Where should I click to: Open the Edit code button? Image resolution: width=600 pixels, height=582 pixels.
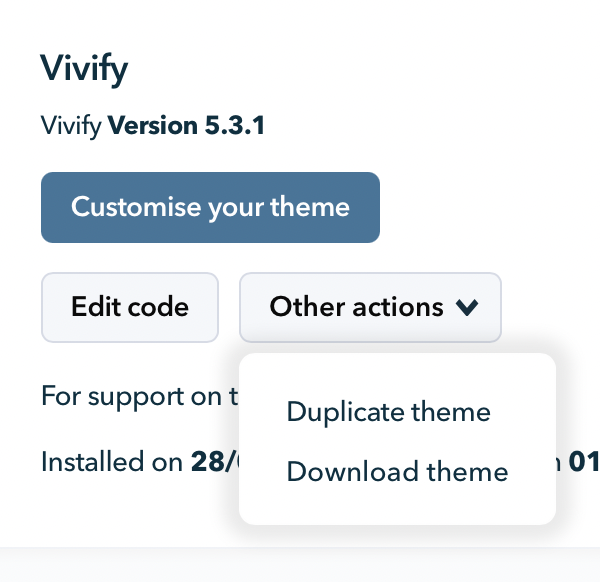[x=129, y=307]
